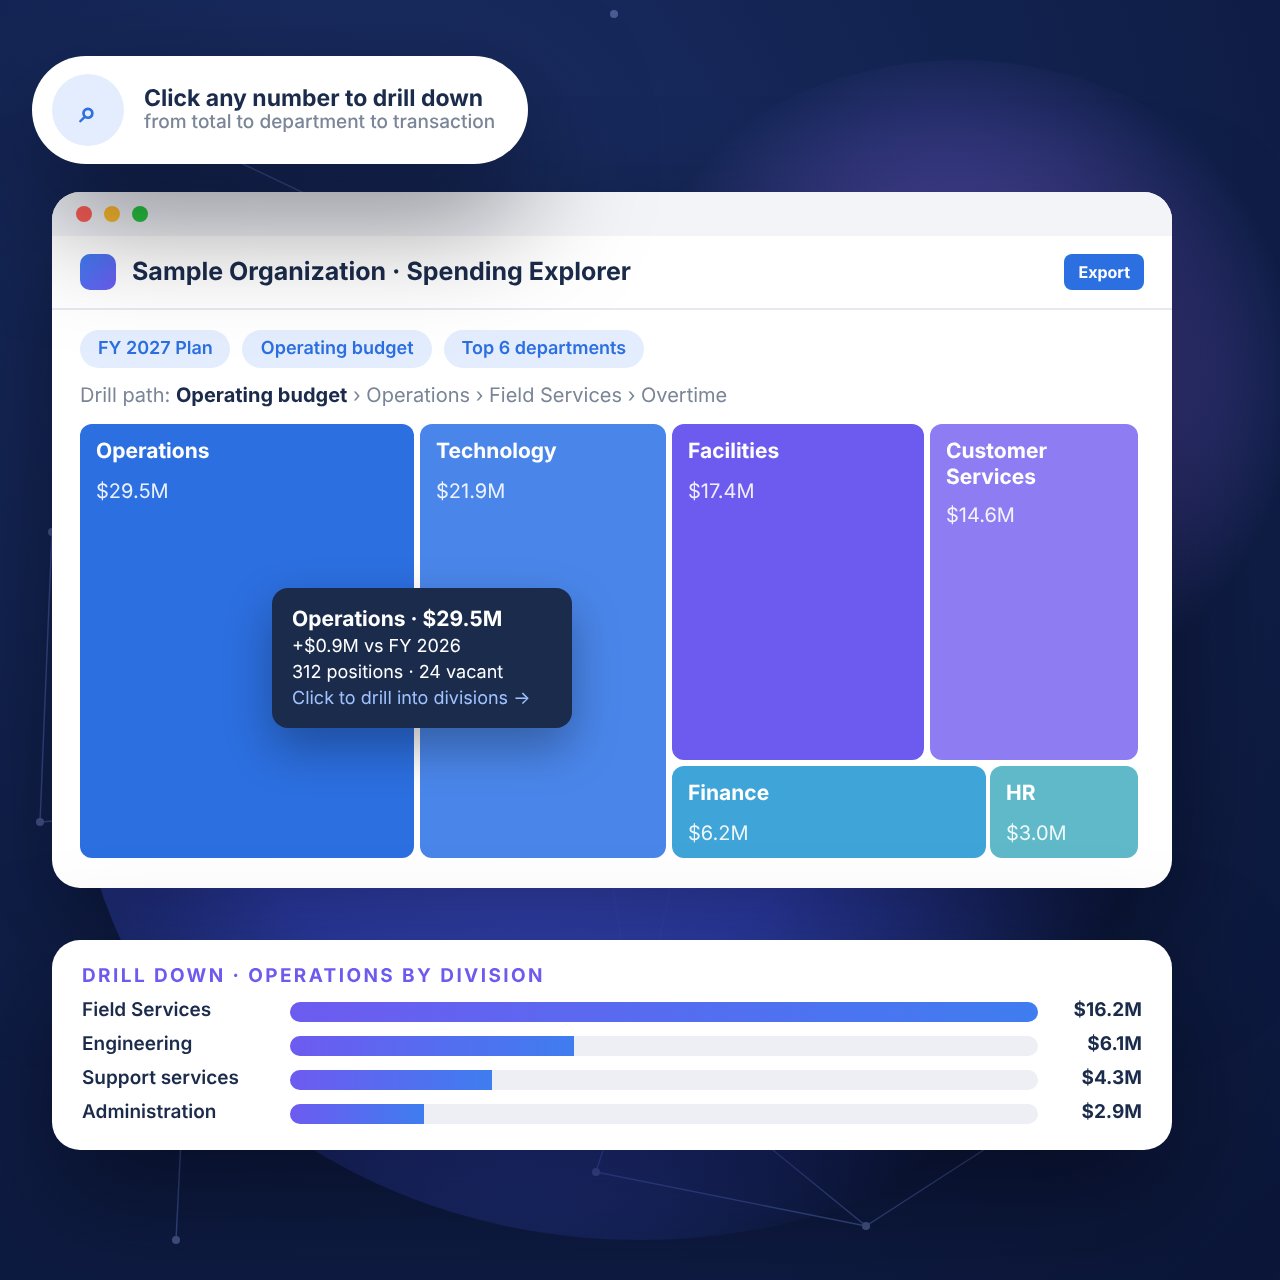Click the $16.2M Field Services value
Image resolution: width=1280 pixels, height=1280 pixels.
[1107, 1009]
